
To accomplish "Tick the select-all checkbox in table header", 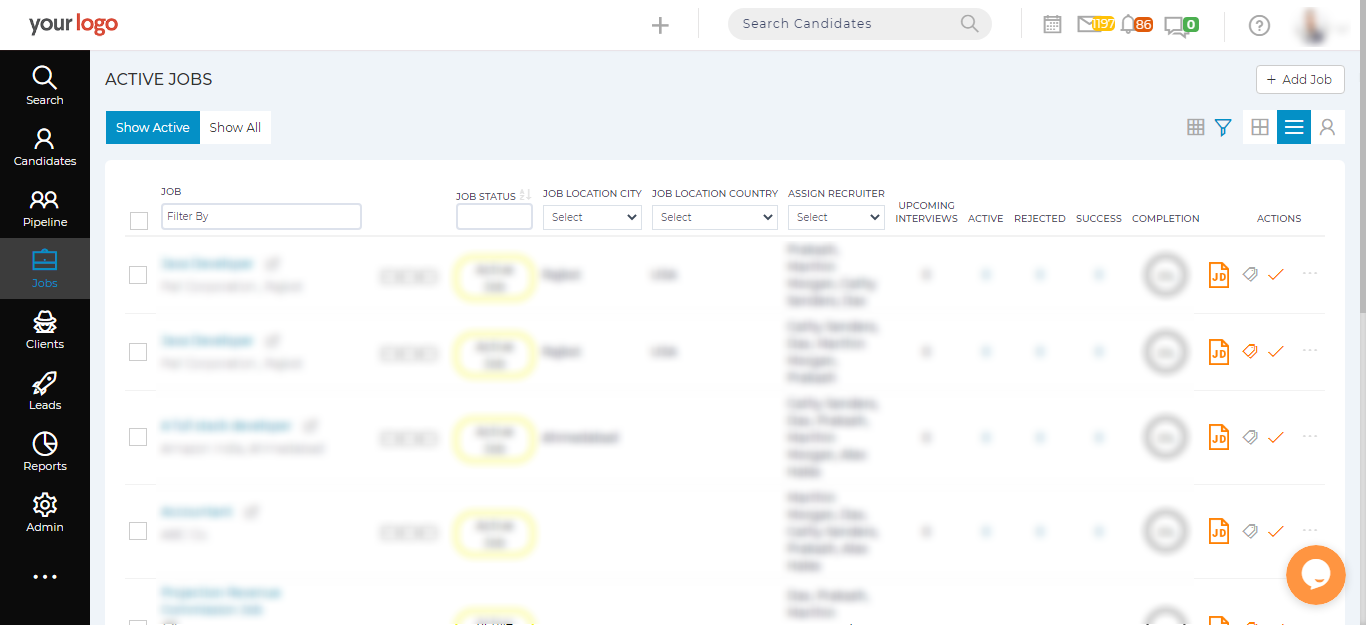I will click(139, 221).
